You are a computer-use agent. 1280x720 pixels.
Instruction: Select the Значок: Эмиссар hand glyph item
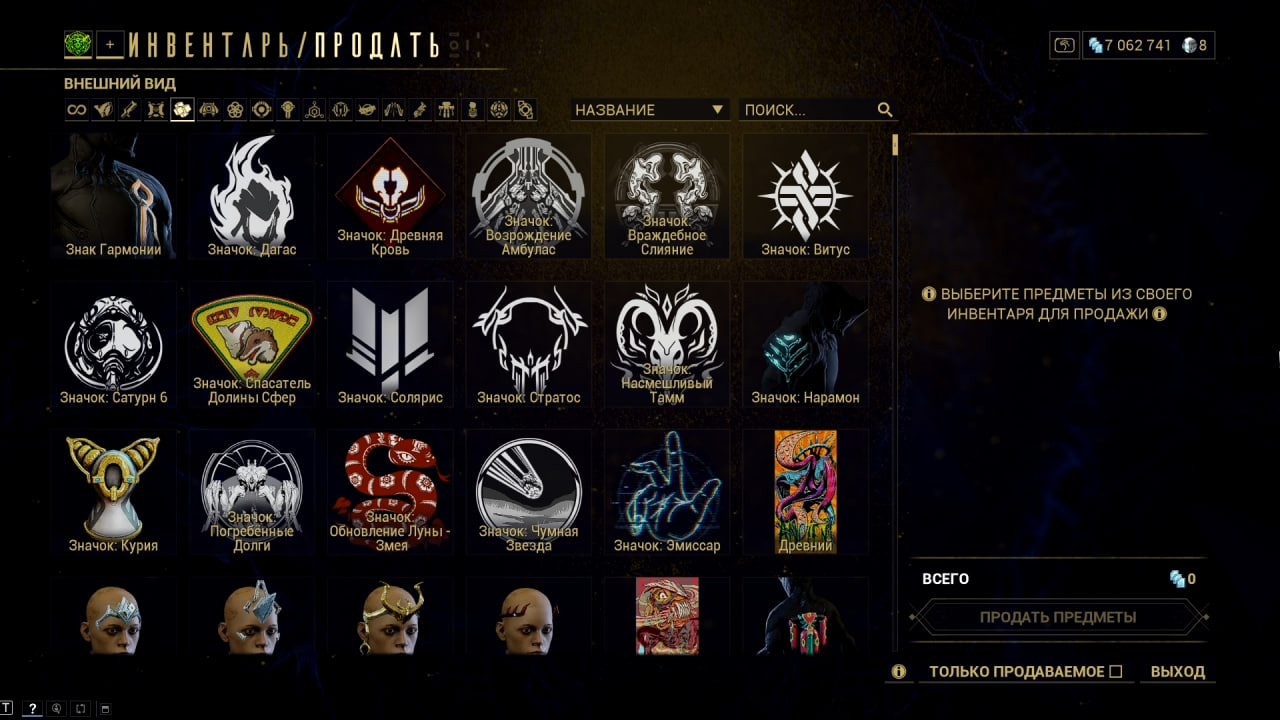coord(667,492)
